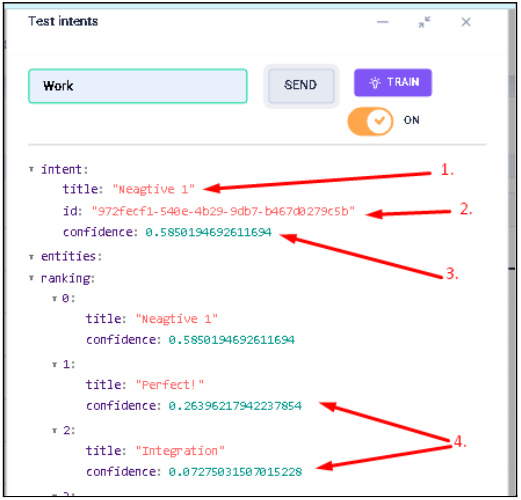Shrink the Test intents panel via arrows icon
The width and height of the screenshot is (521, 500).
[x=424, y=22]
